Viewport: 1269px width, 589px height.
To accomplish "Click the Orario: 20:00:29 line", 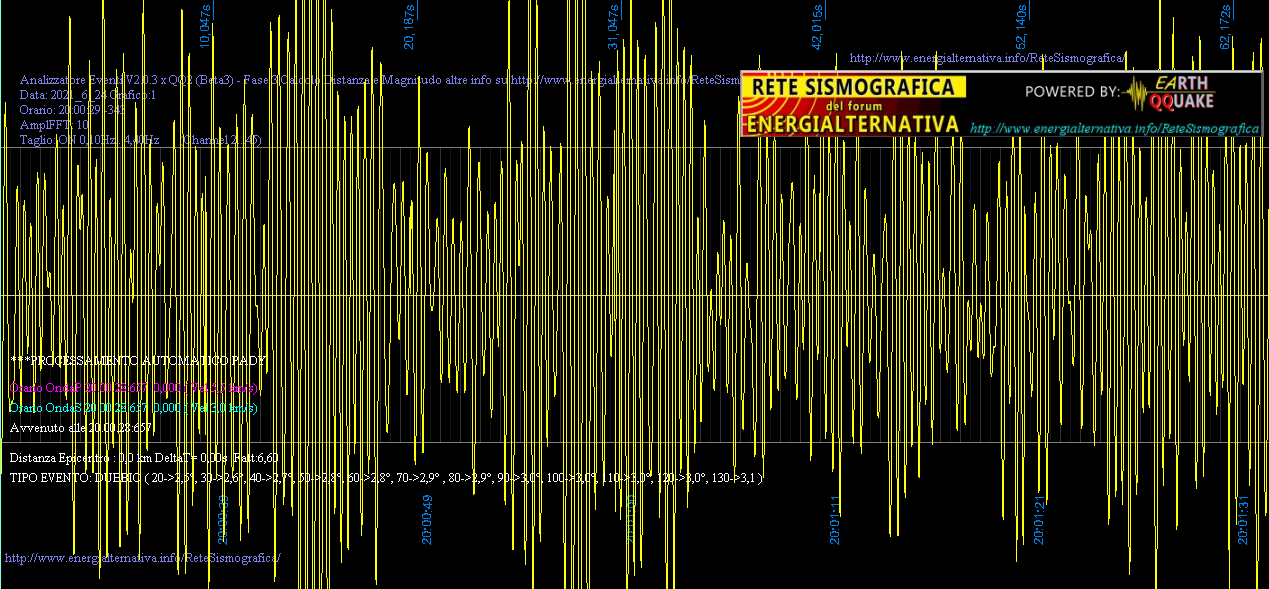I will [73, 109].
